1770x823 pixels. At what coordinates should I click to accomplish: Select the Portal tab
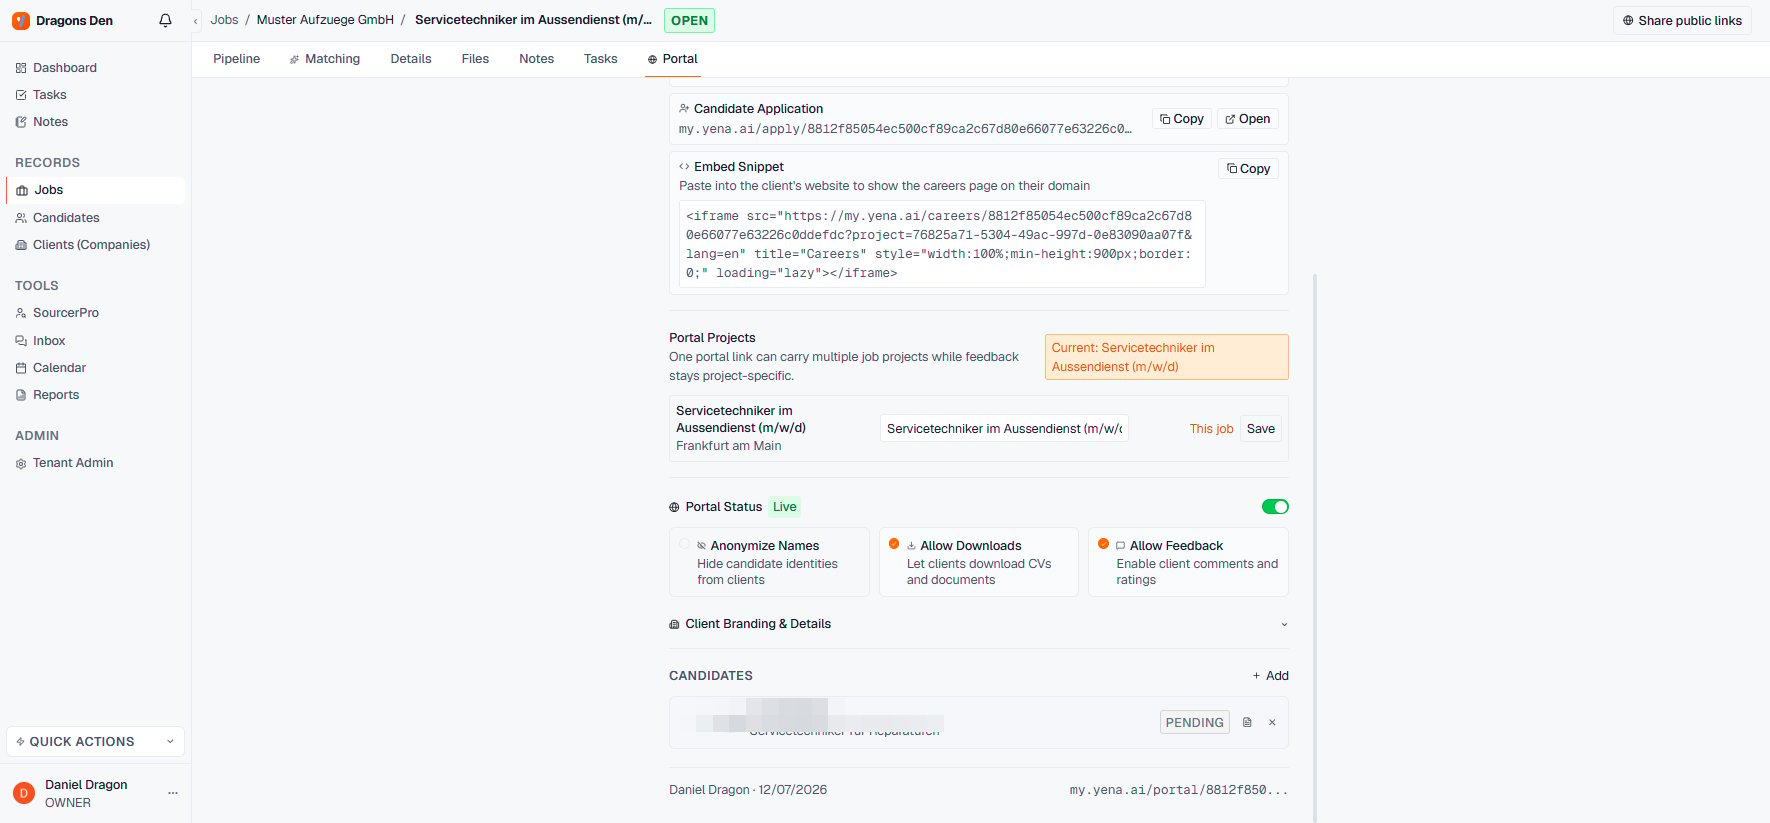coord(672,59)
